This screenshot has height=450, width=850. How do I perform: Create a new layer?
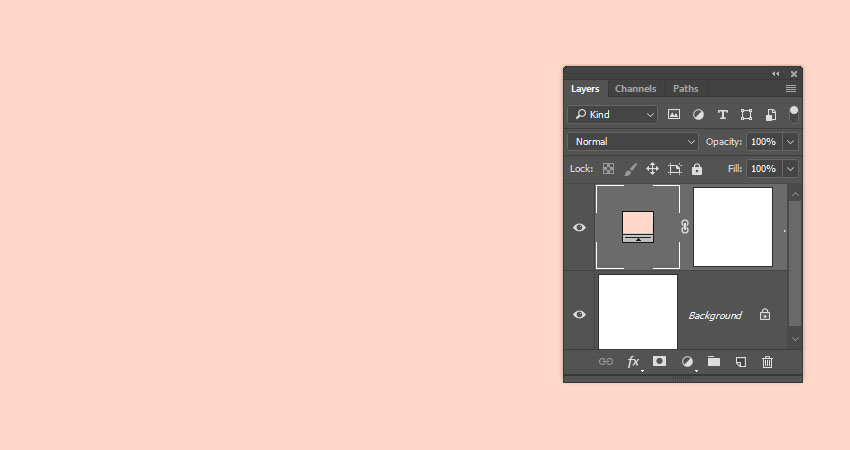tap(740, 362)
